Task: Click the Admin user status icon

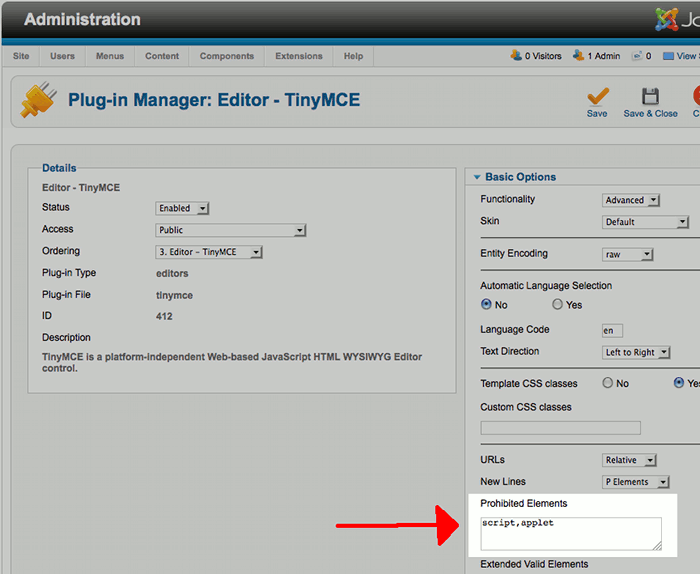Action: 579,56
